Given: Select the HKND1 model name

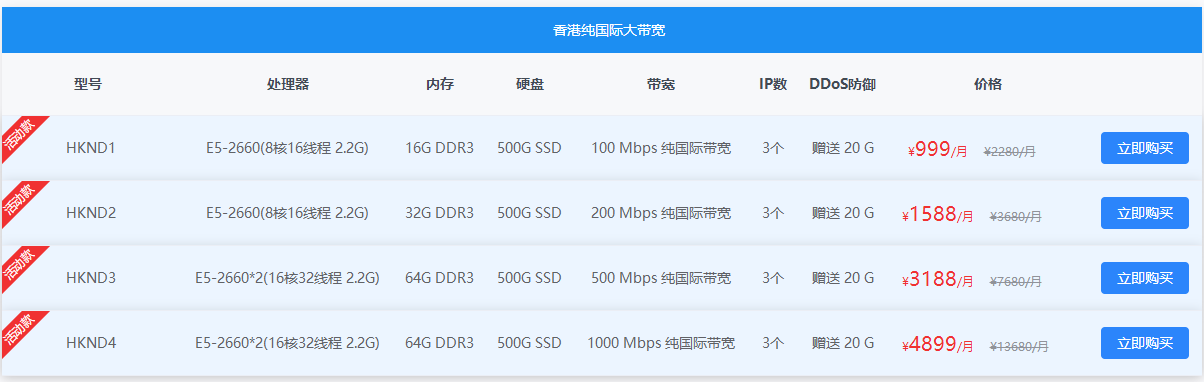Looking at the screenshot, I should (91, 148).
